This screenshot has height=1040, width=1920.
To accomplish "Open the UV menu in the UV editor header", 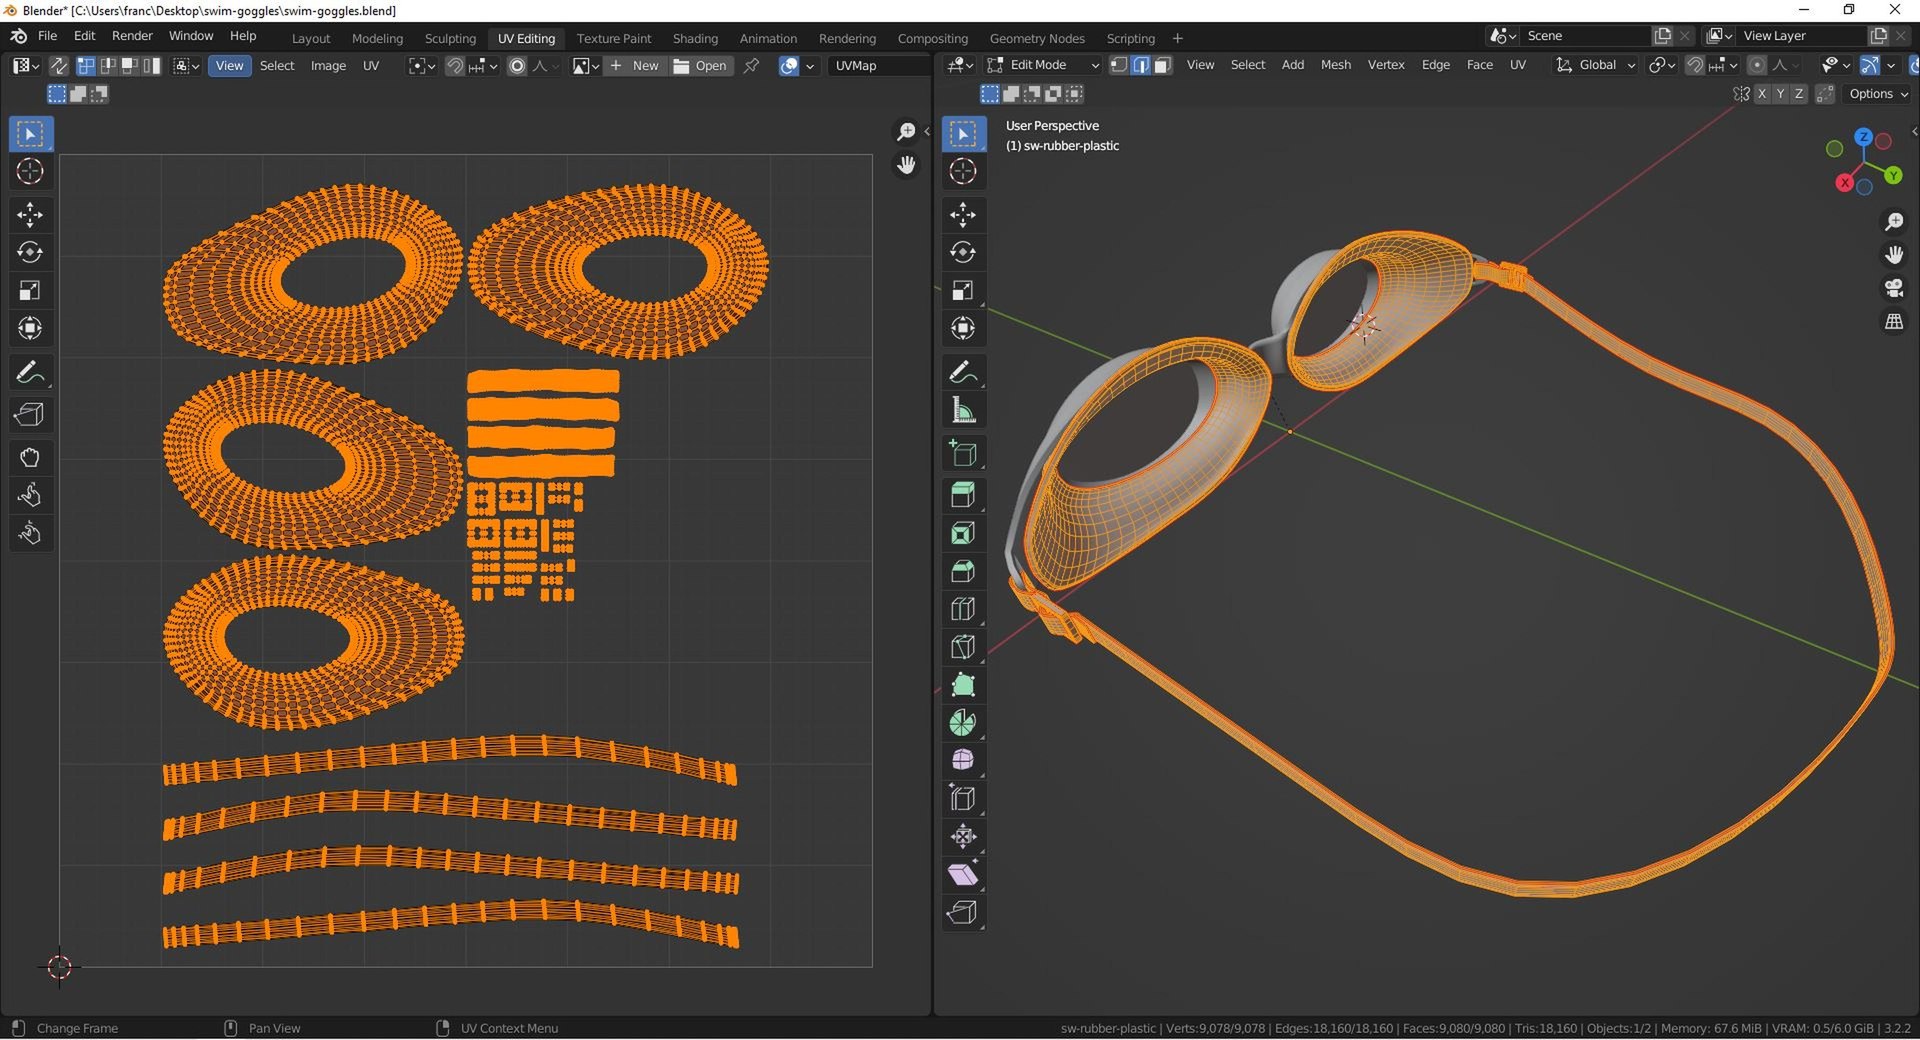I will (x=371, y=66).
